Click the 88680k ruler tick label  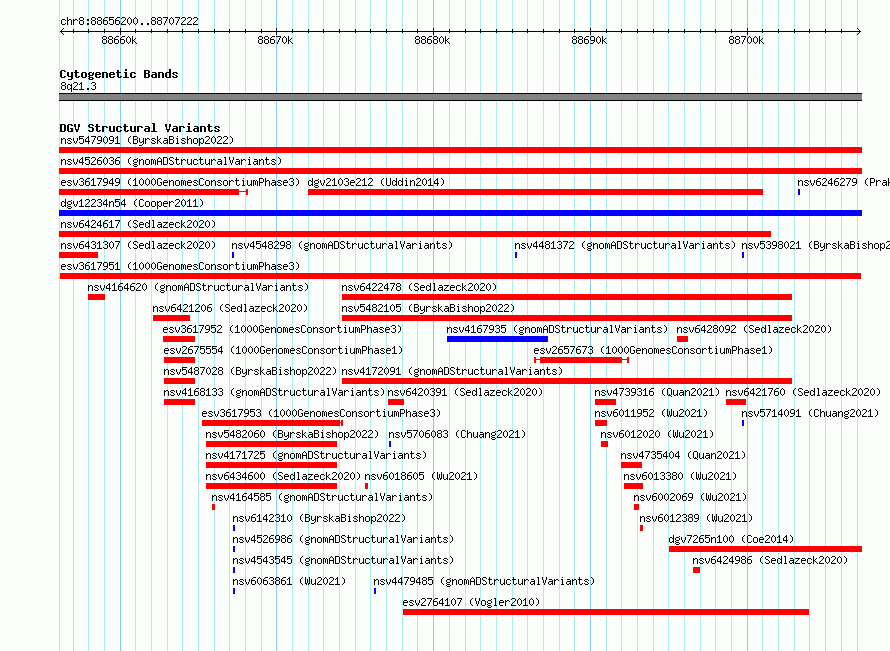pyautogui.click(x=432, y=40)
